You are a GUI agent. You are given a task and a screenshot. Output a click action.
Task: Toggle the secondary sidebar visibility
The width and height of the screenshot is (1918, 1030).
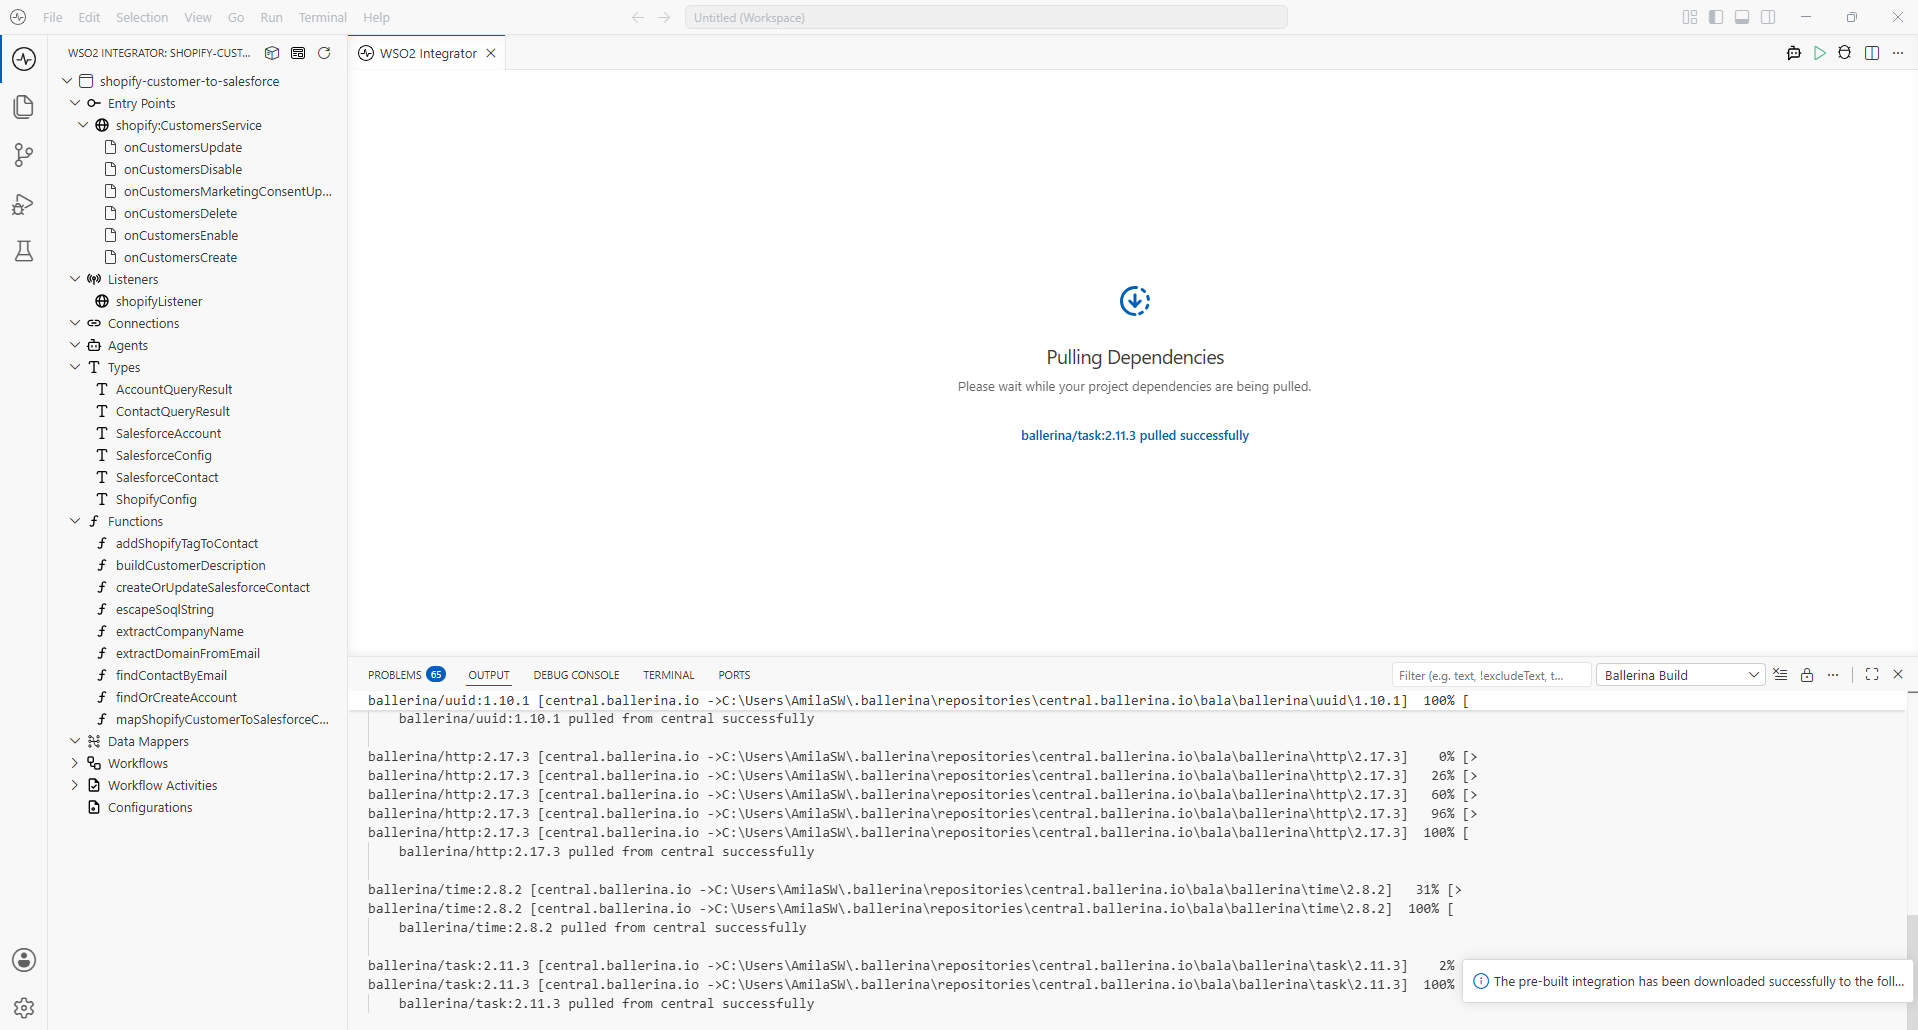[x=1768, y=17]
